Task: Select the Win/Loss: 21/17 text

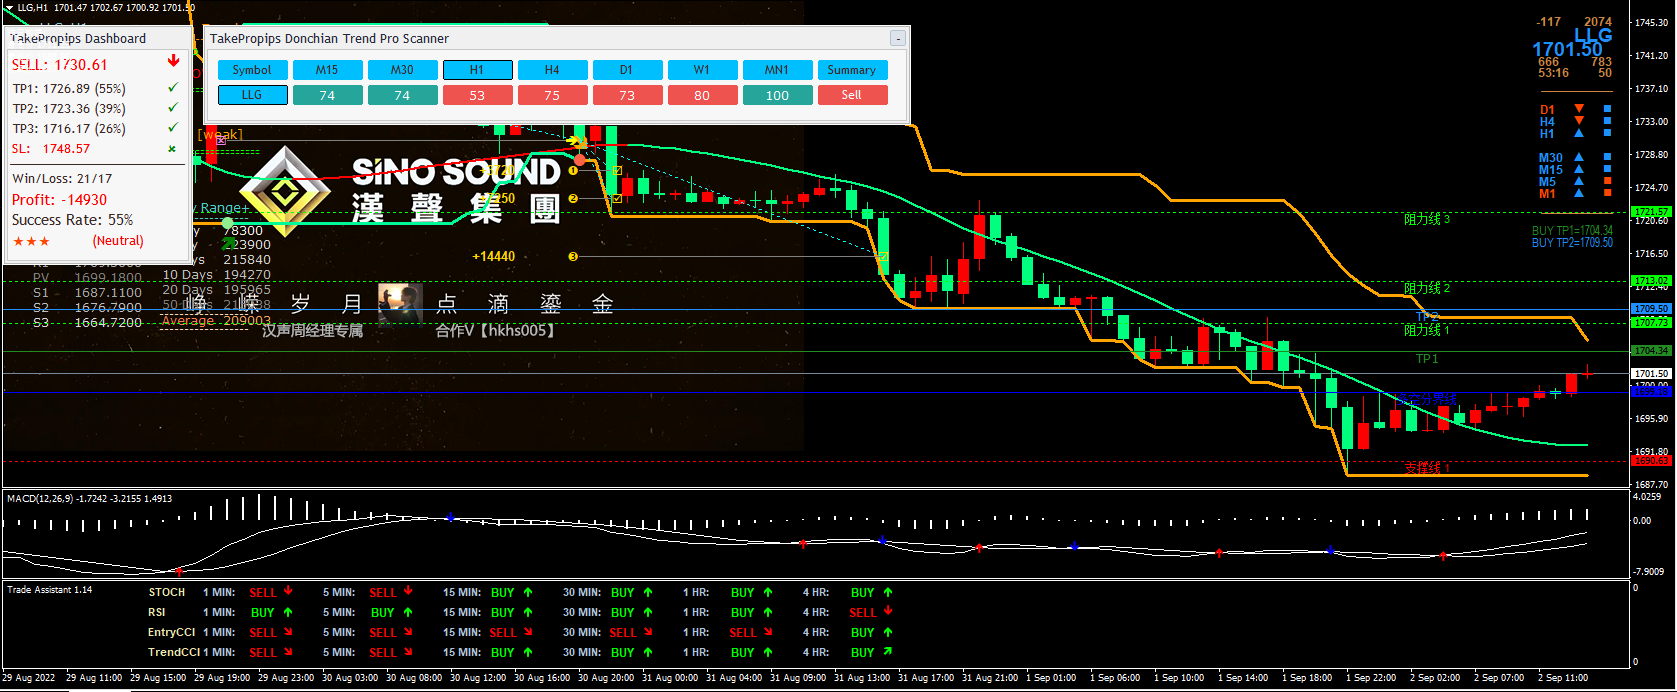Action: (62, 179)
